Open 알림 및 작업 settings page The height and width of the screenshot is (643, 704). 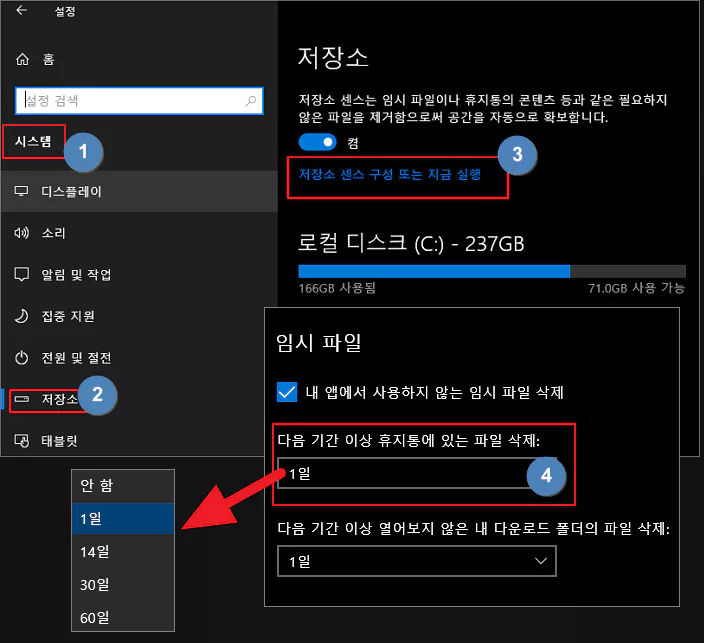(140, 274)
